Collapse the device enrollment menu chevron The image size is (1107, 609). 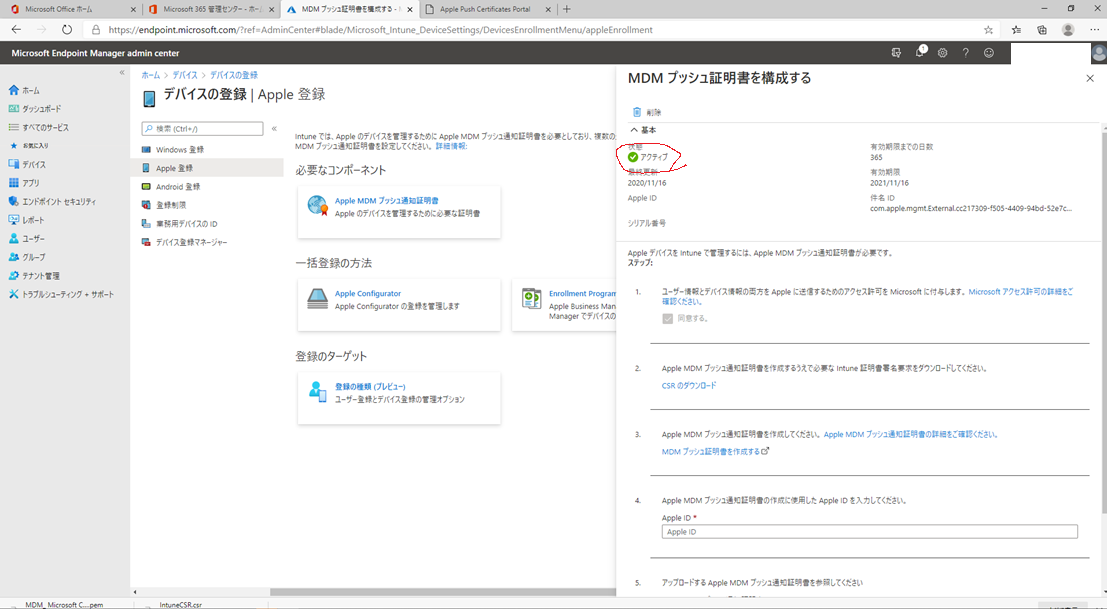(x=275, y=128)
